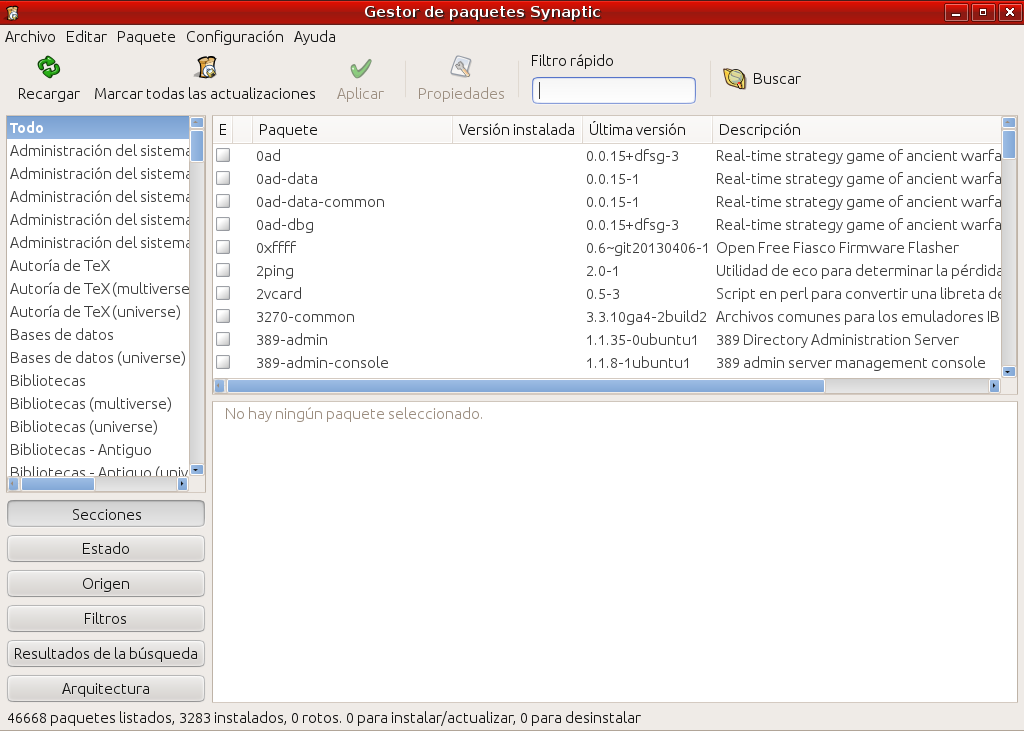
Task: Click the Synaptic window icon in title bar
Action: (11, 12)
